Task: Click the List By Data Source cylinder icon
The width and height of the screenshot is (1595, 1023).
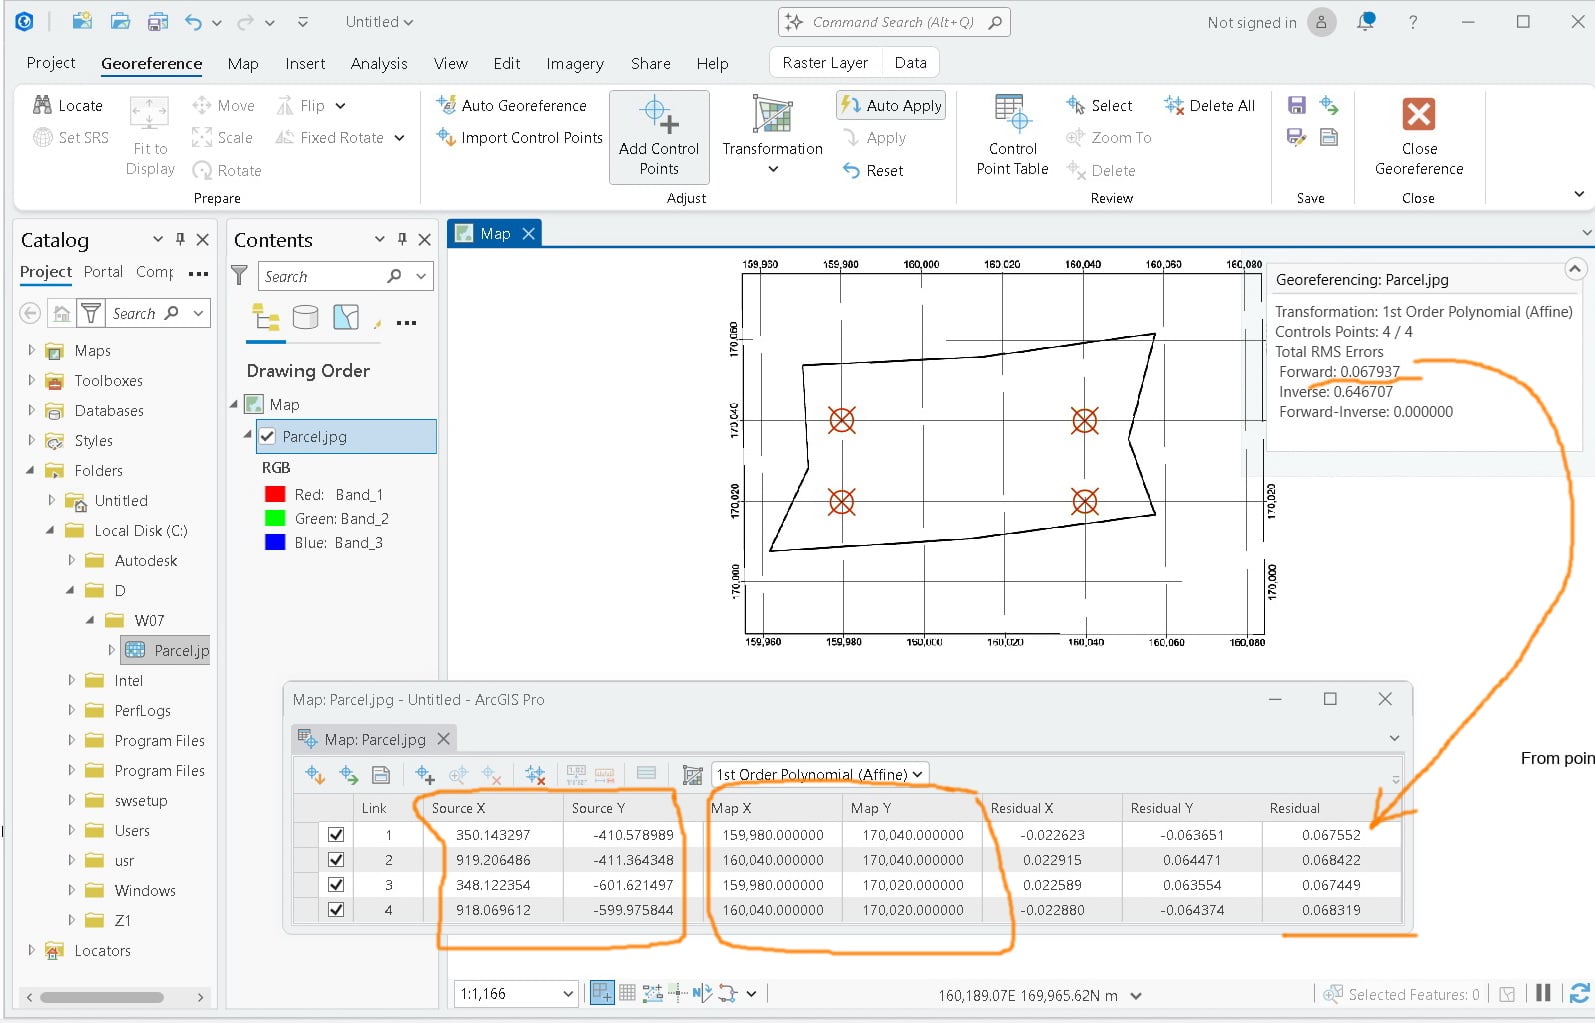Action: pos(305,318)
